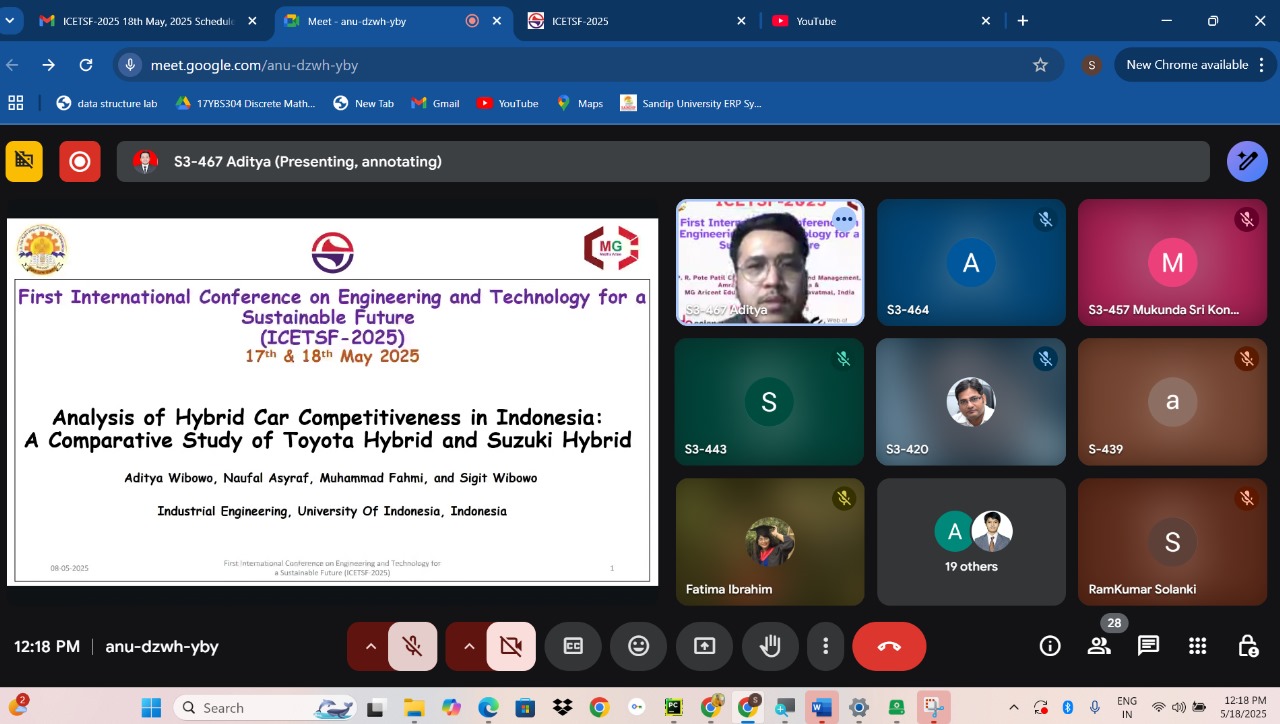This screenshot has width=1280, height=724.
Task: Unmute the microphone
Action: [412, 646]
